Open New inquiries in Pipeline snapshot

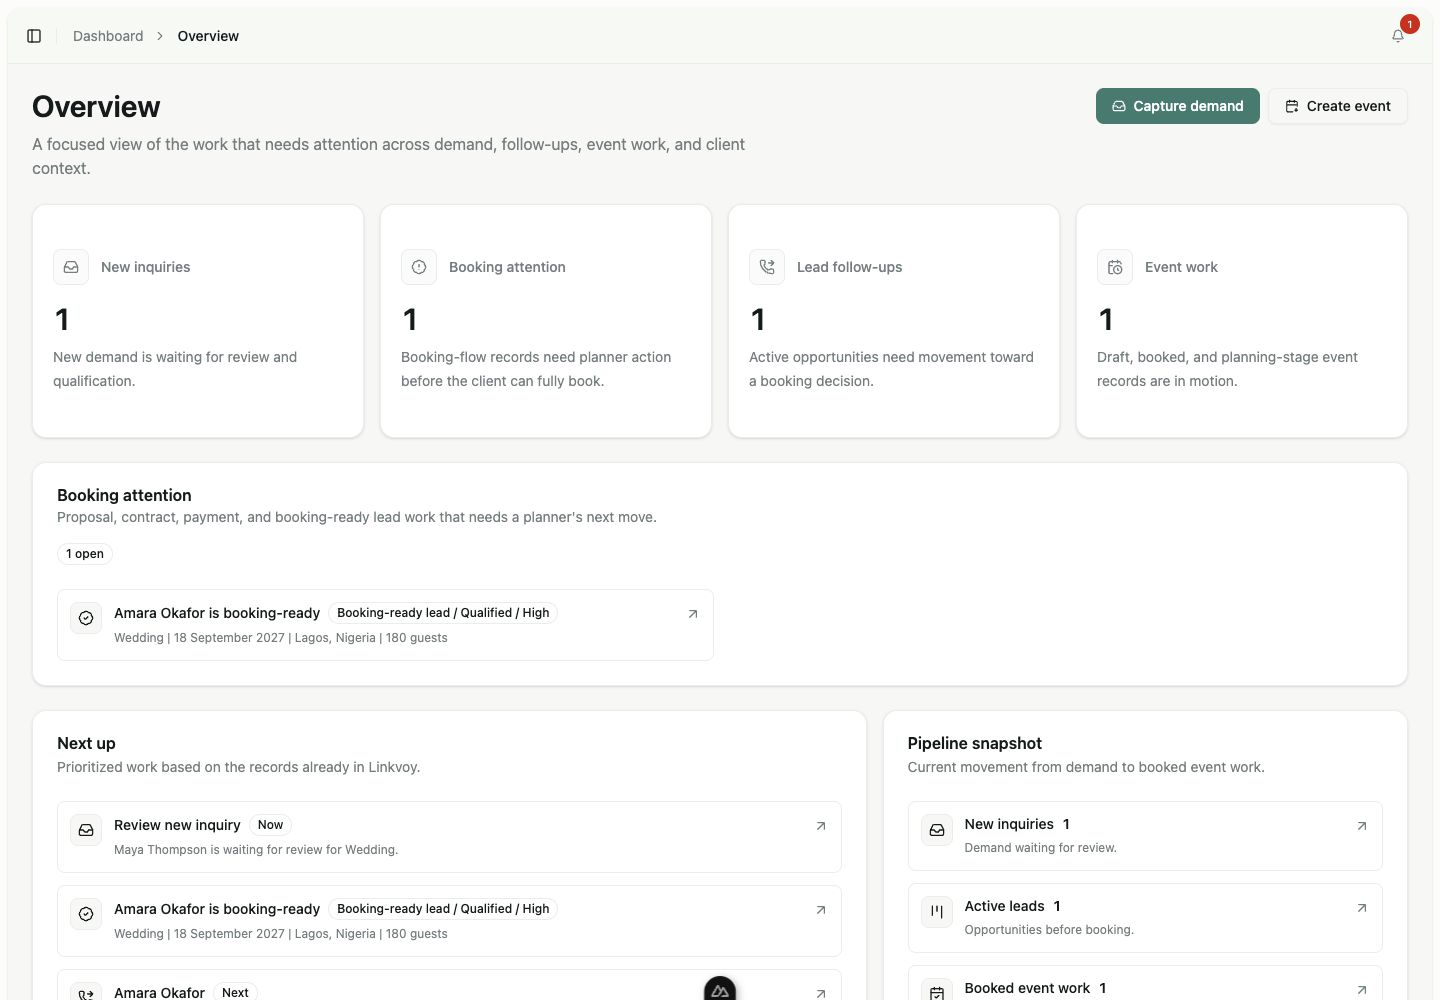[1145, 836]
